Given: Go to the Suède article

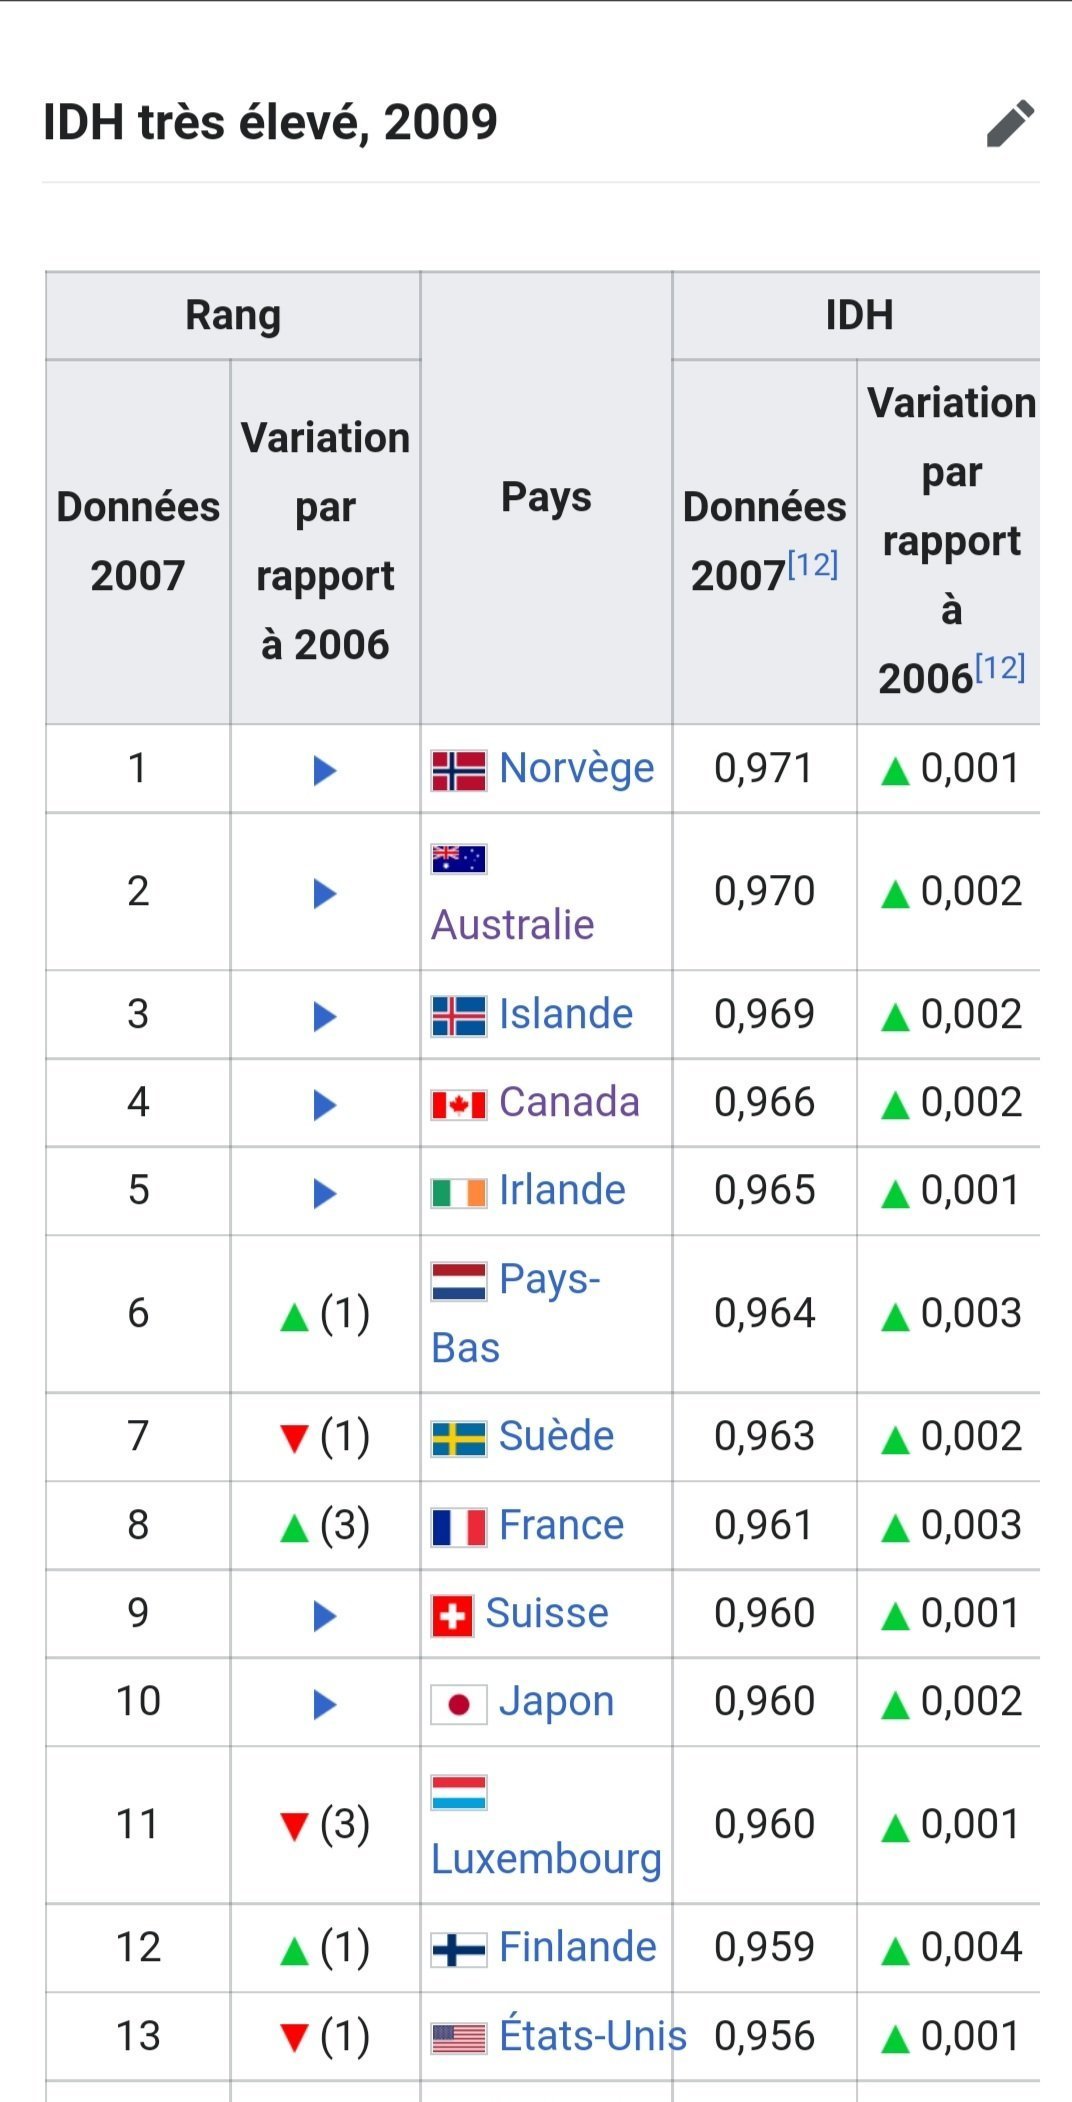Looking at the screenshot, I should (x=556, y=1436).
